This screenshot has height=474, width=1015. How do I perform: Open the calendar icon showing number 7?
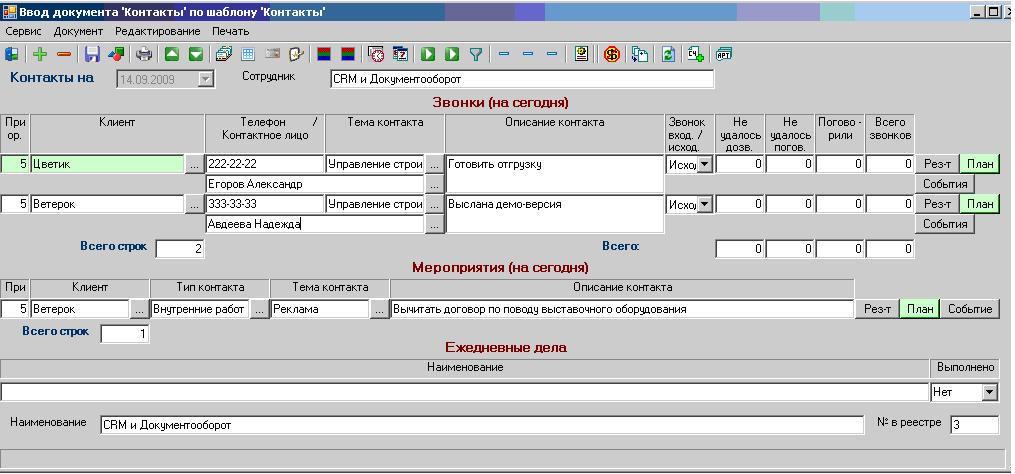click(400, 54)
